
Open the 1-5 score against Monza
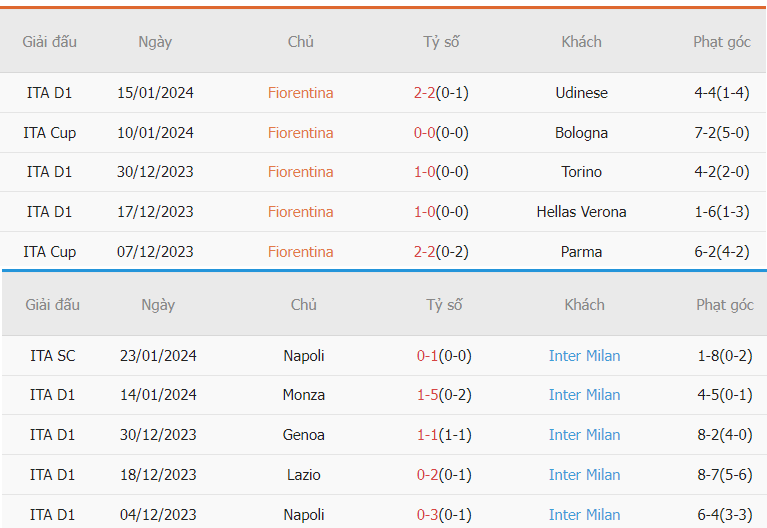pyautogui.click(x=427, y=395)
